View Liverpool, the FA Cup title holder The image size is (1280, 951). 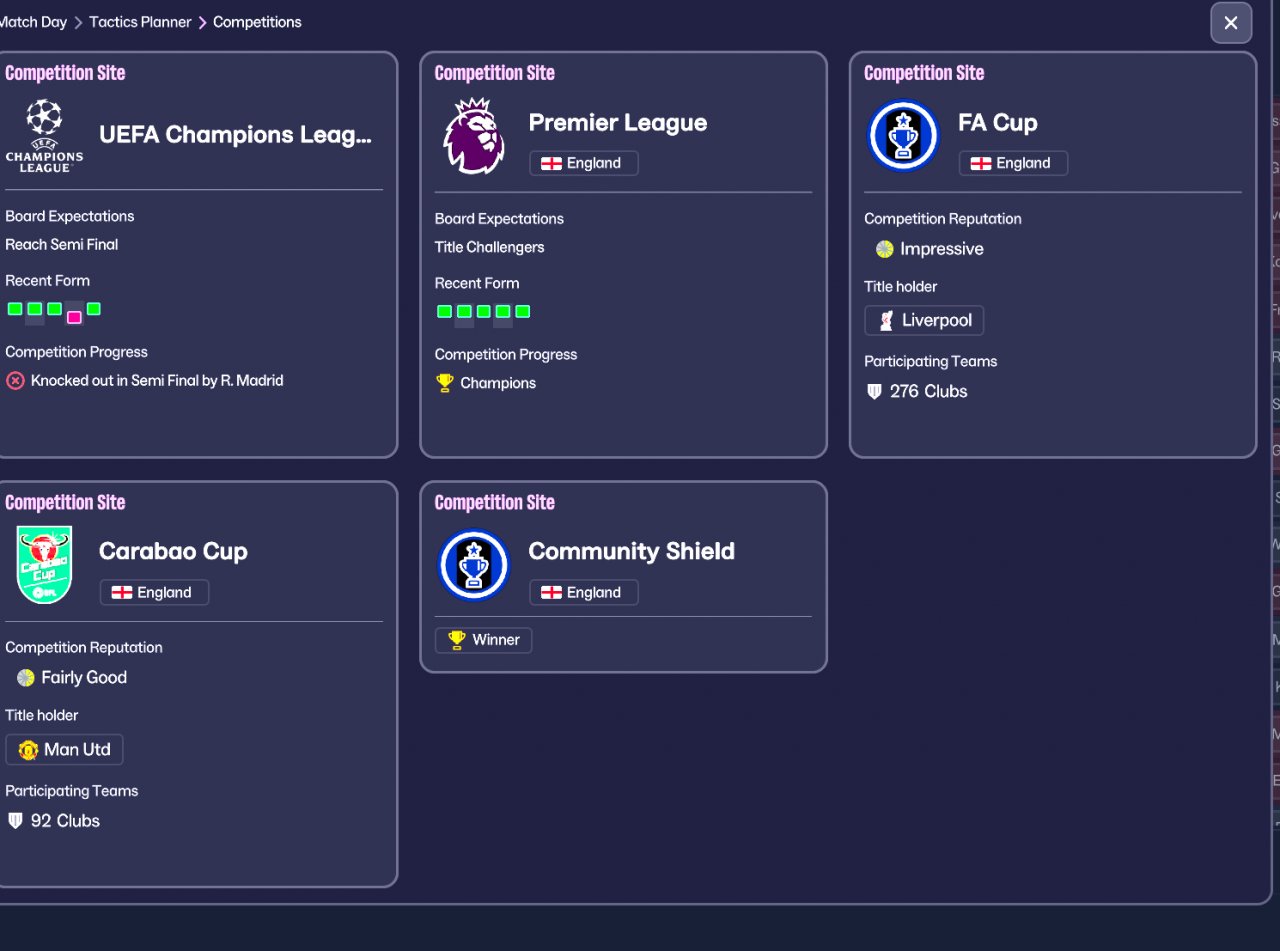click(x=924, y=321)
